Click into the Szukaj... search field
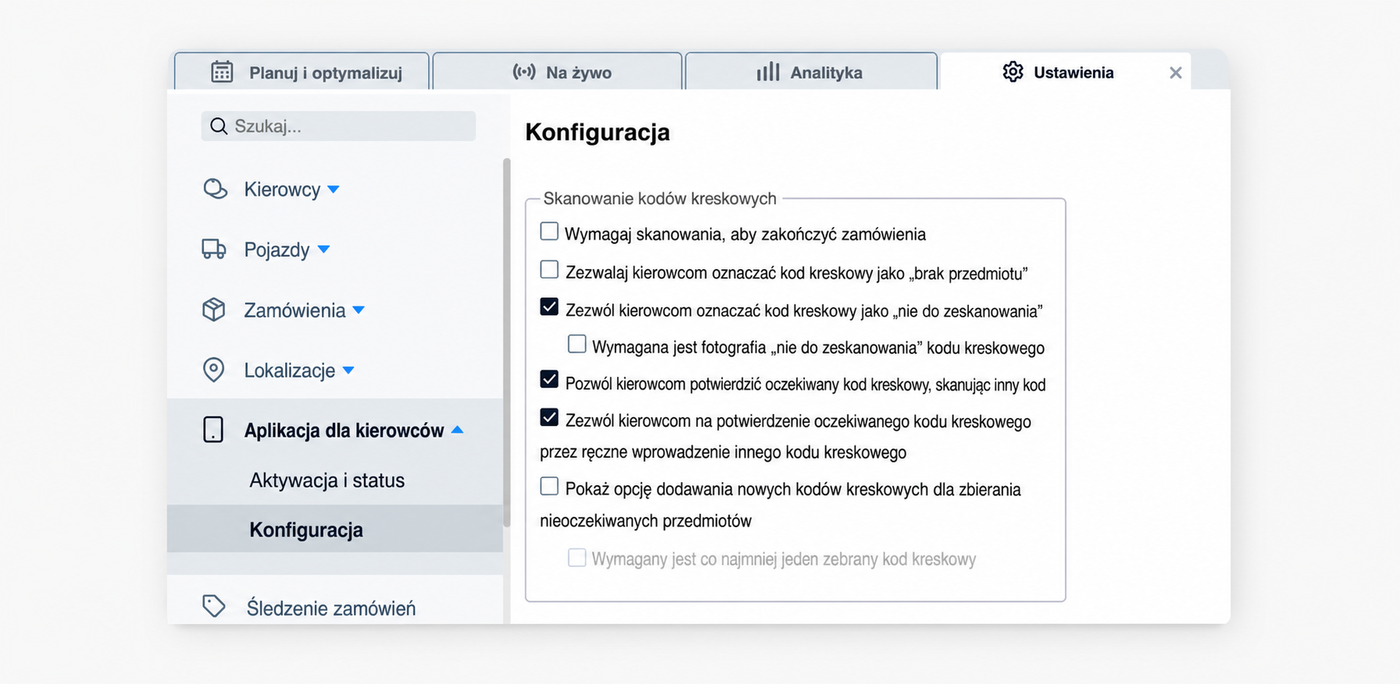Image resolution: width=1400 pixels, height=684 pixels. point(338,126)
